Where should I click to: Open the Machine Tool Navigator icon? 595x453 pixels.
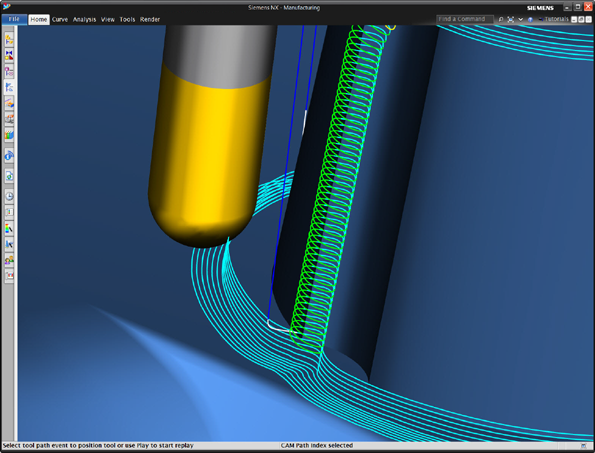tap(9, 103)
